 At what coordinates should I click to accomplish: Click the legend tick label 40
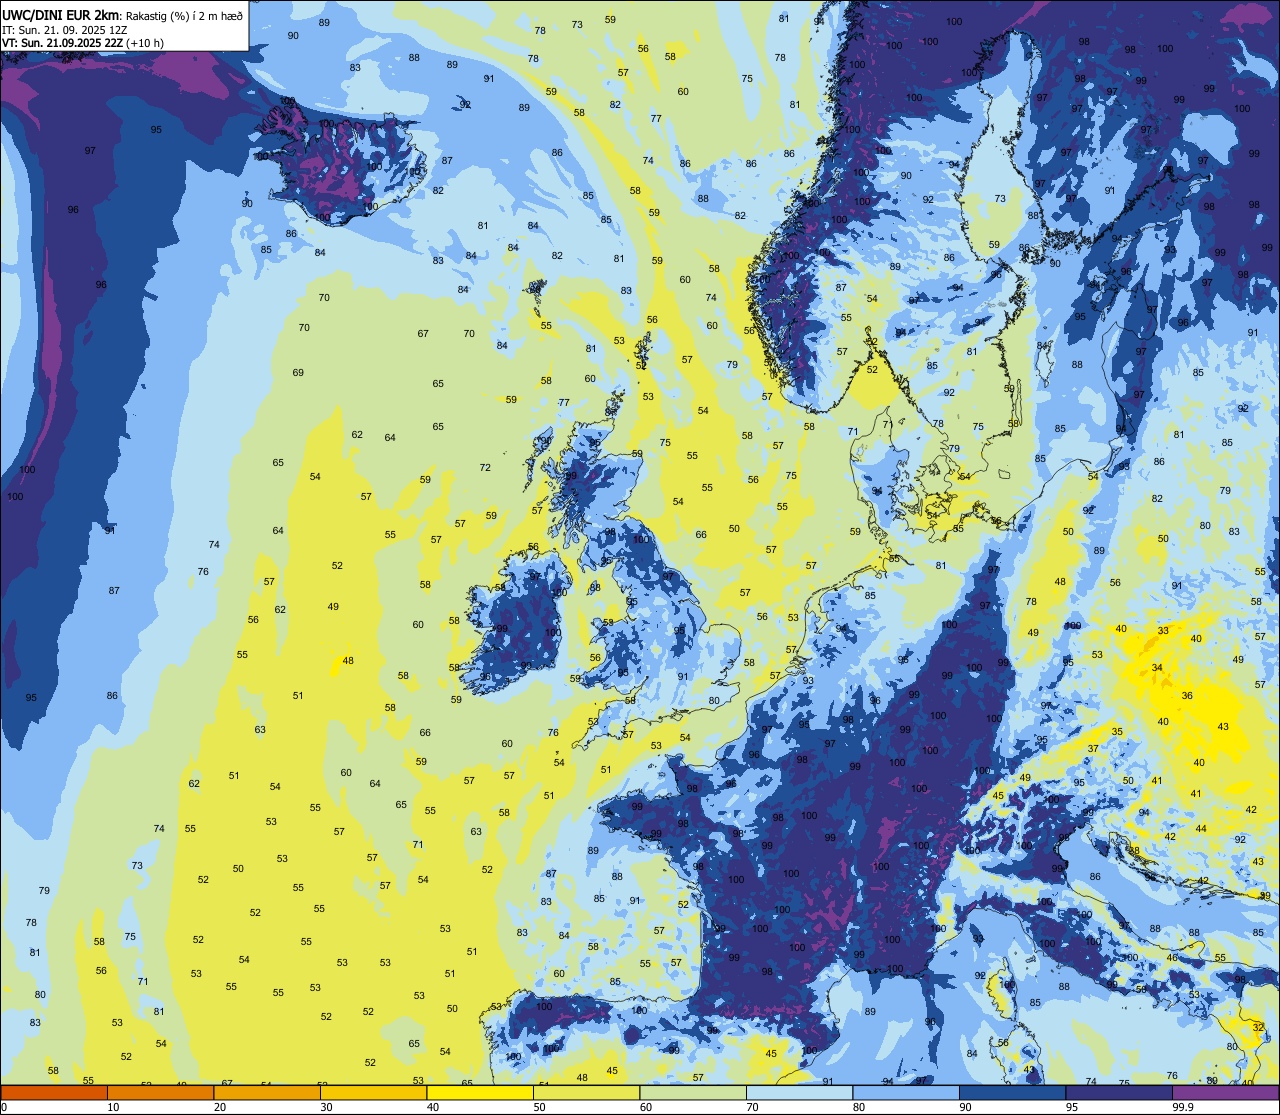click(x=433, y=1107)
